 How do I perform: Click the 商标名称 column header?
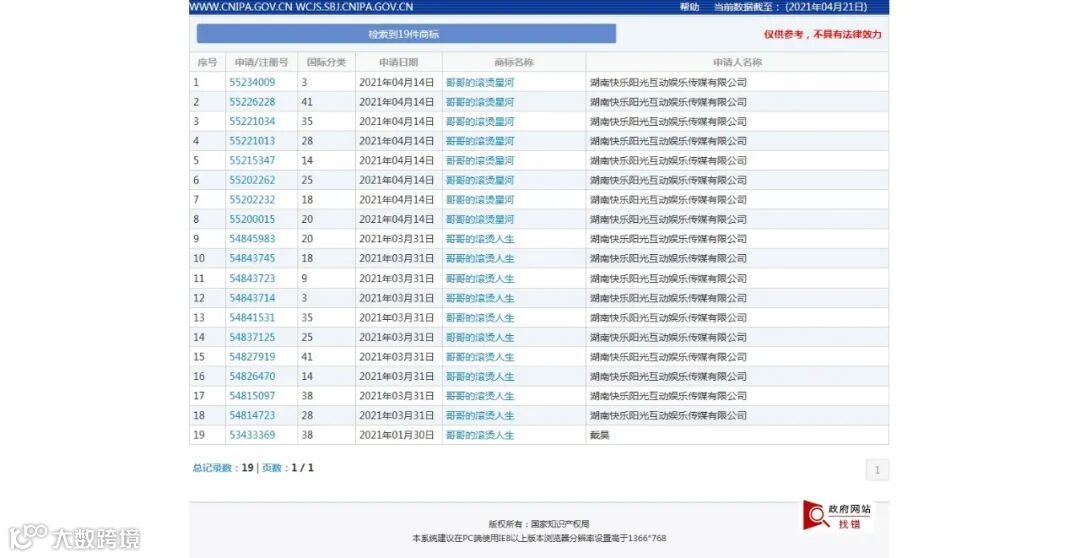(x=514, y=62)
